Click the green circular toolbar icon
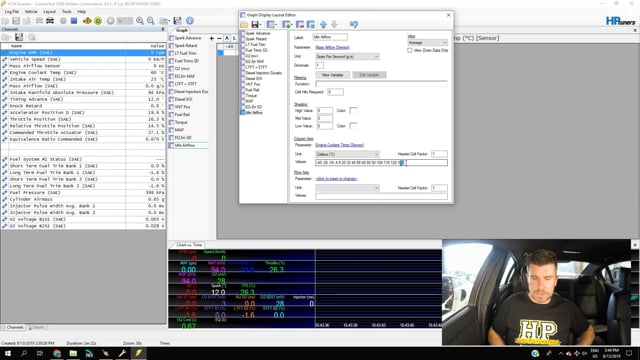The height and width of the screenshot is (360, 640). point(98,20)
